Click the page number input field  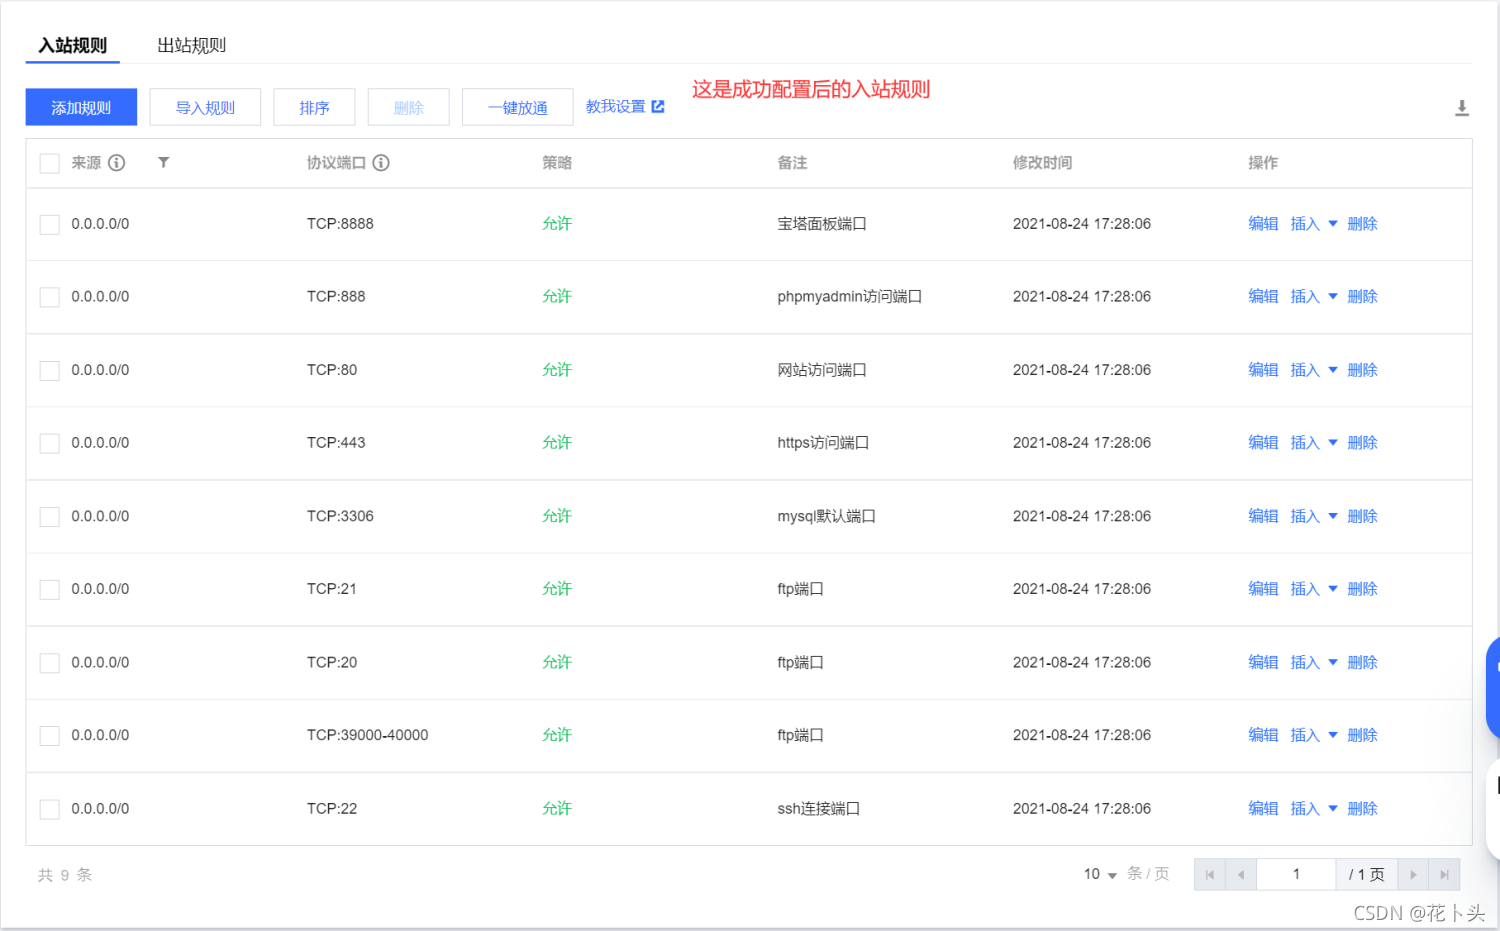click(1296, 875)
